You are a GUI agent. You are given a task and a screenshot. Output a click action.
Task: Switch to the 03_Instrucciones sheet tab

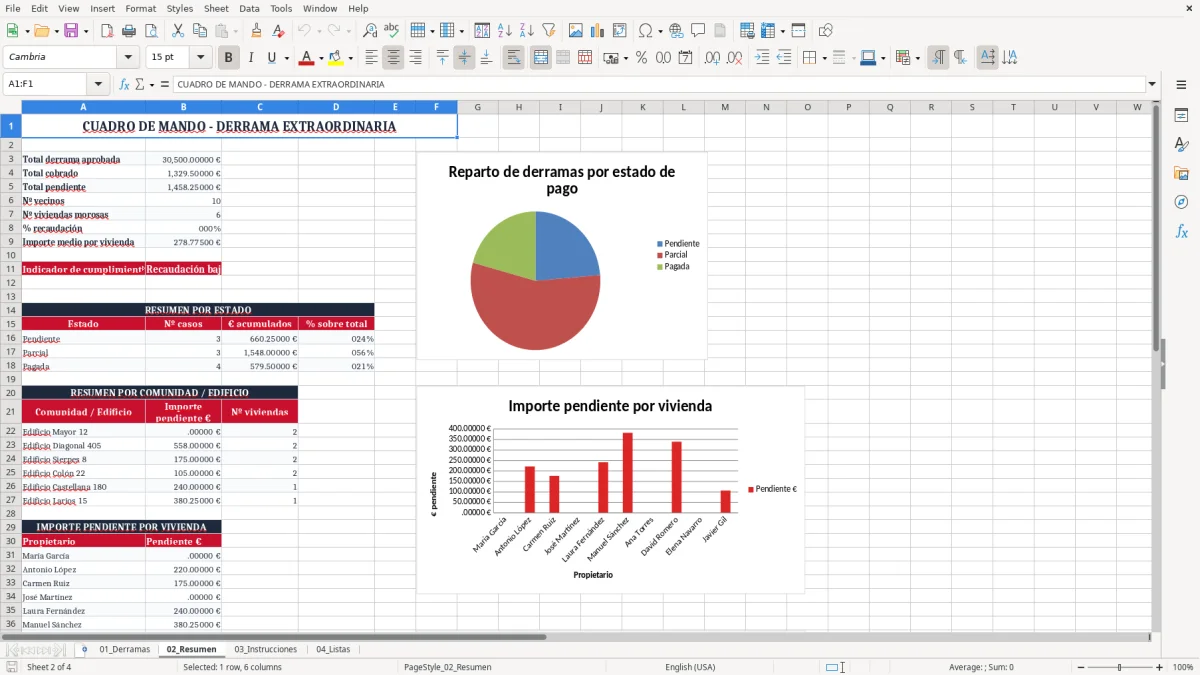coord(265,649)
